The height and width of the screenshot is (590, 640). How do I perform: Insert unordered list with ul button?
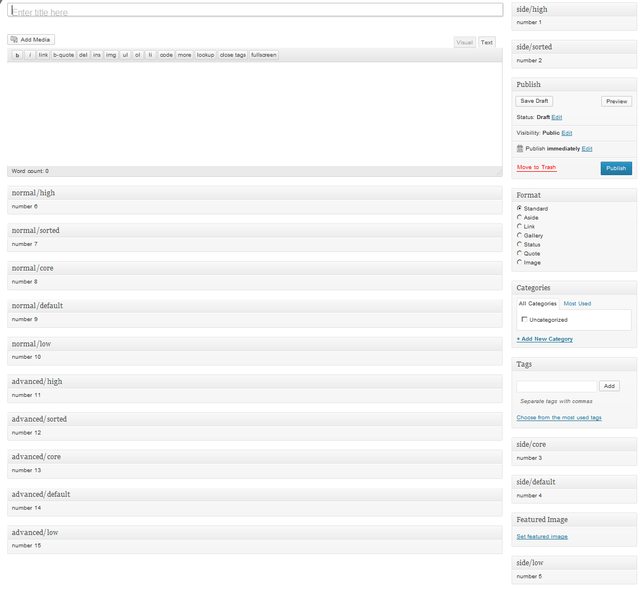tap(125, 55)
